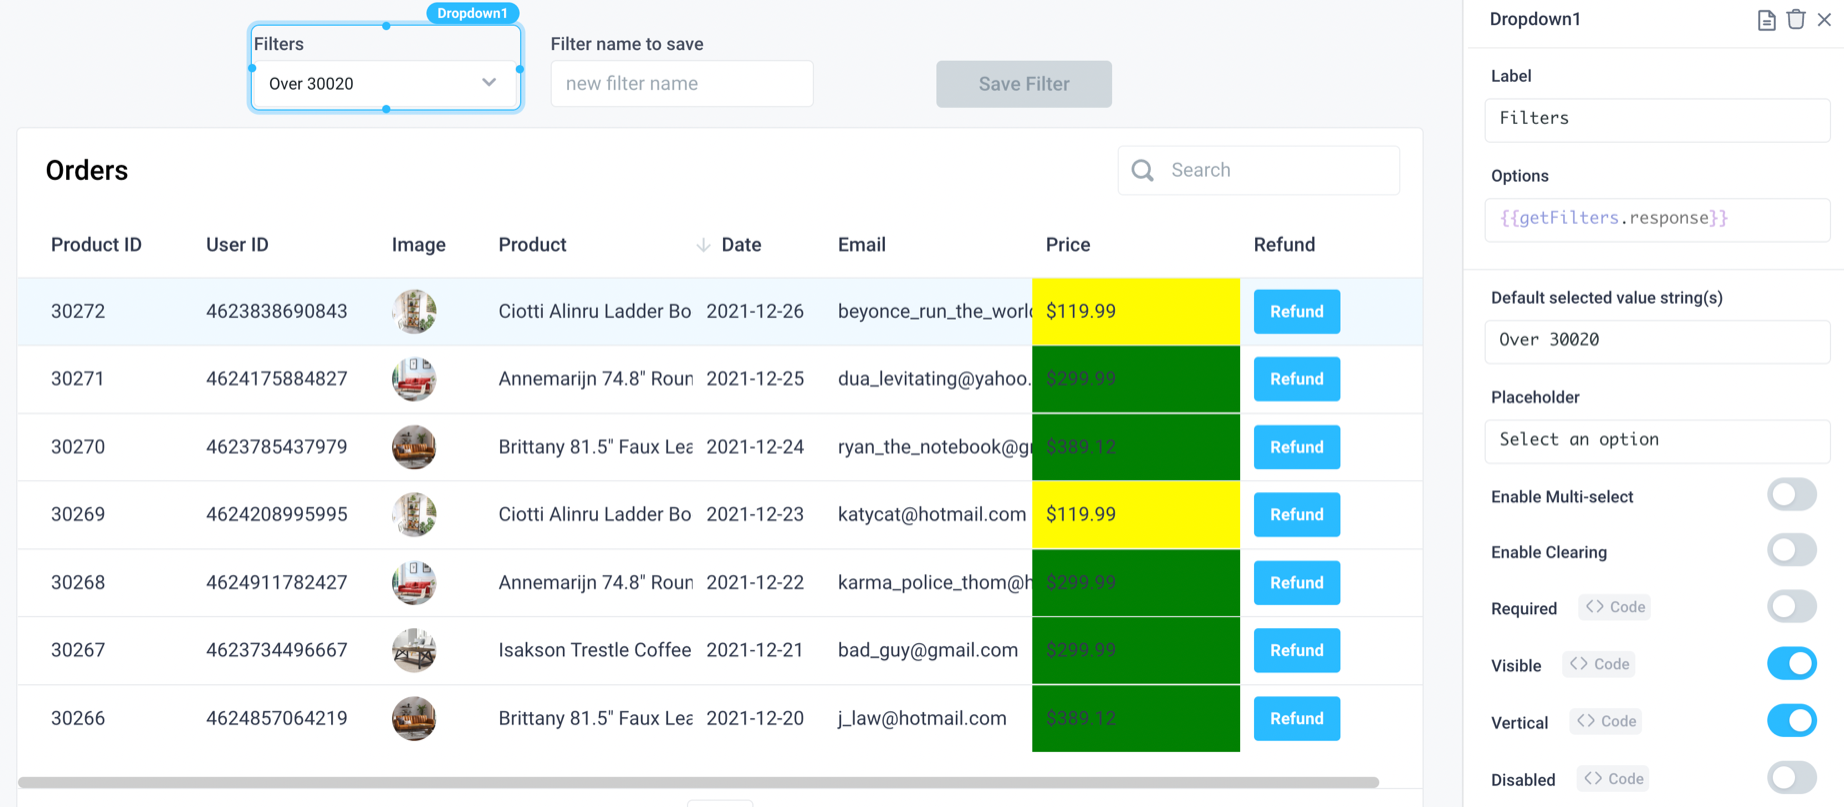Viewport: 1844px width, 807px height.
Task: Click the new filter name input field
Action: coord(681,84)
